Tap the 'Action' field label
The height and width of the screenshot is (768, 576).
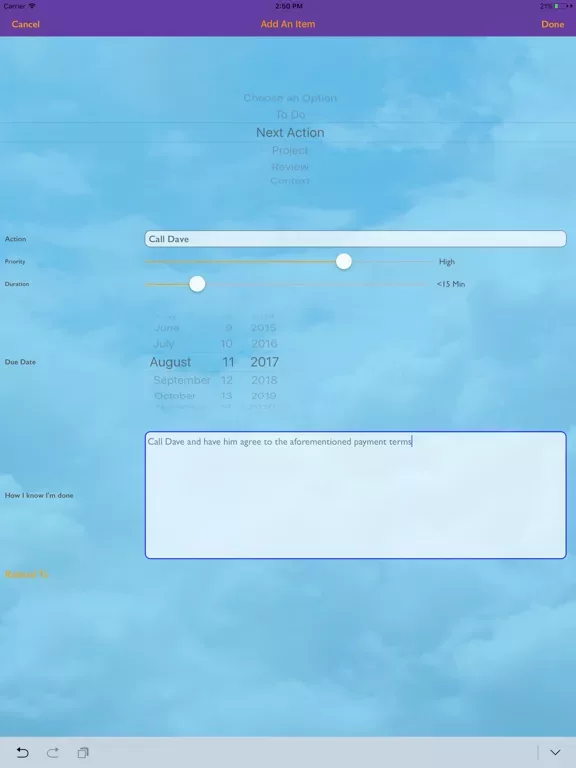click(15, 239)
